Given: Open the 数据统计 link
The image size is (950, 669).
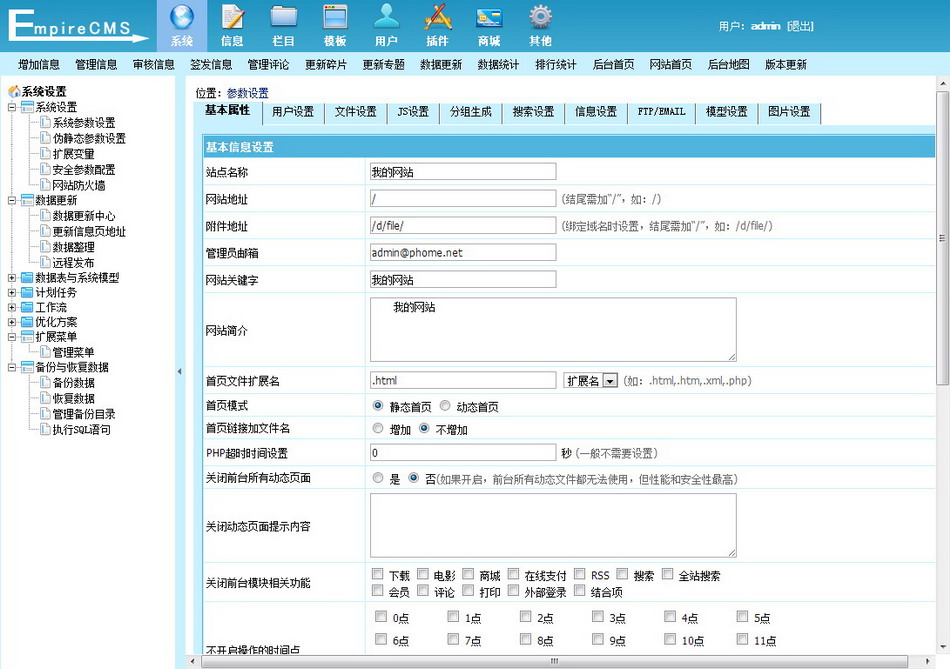Looking at the screenshot, I should pos(498,65).
